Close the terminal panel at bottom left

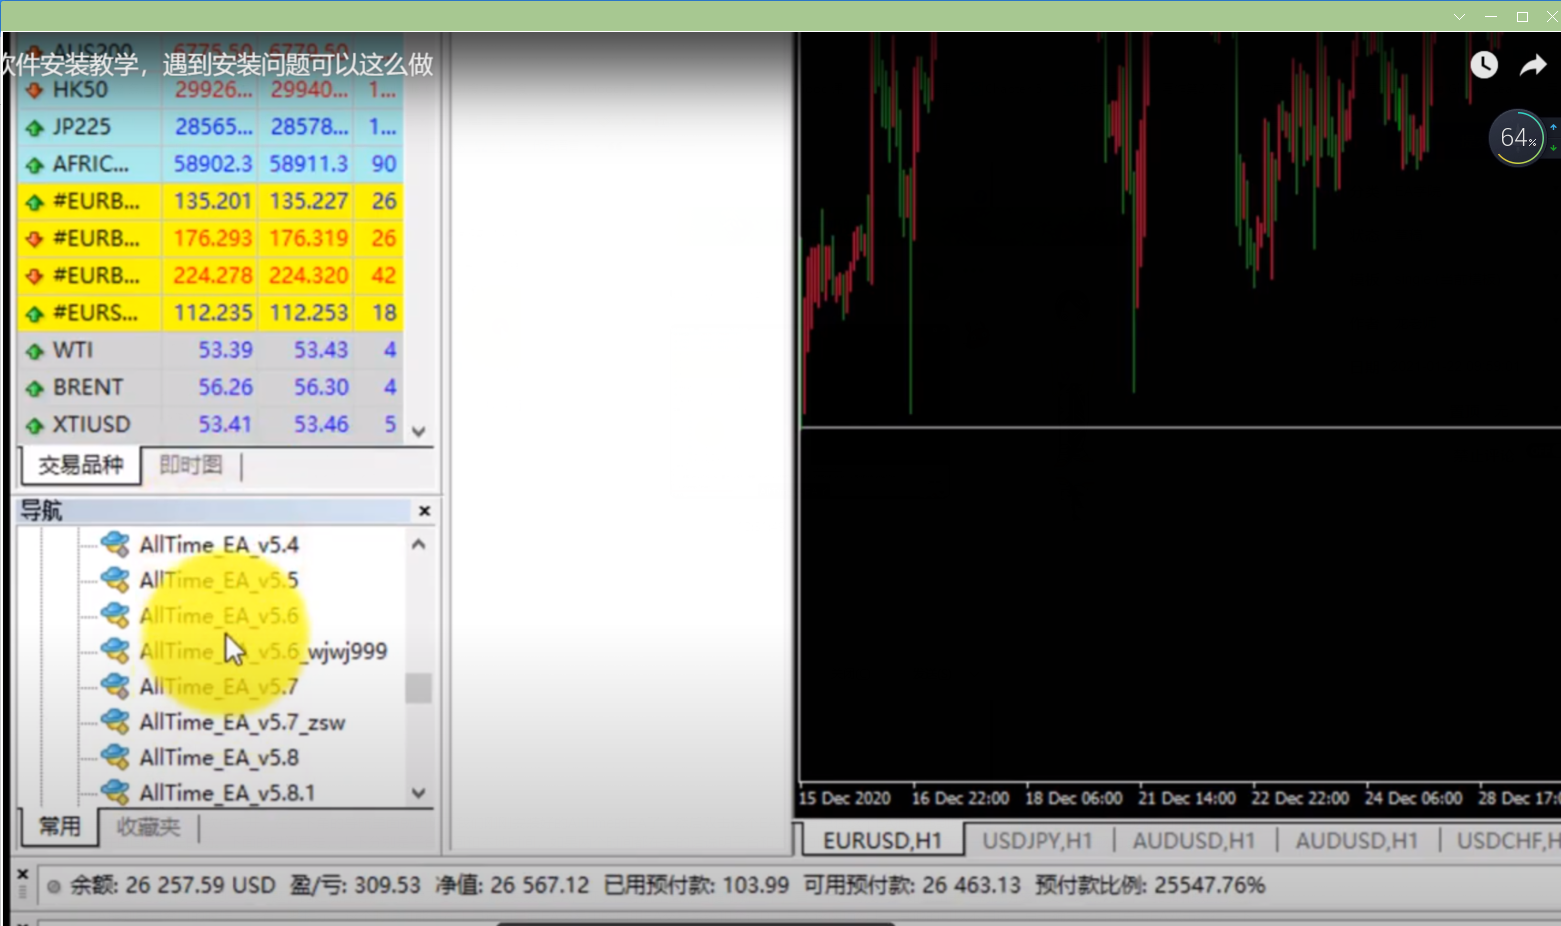coord(23,873)
